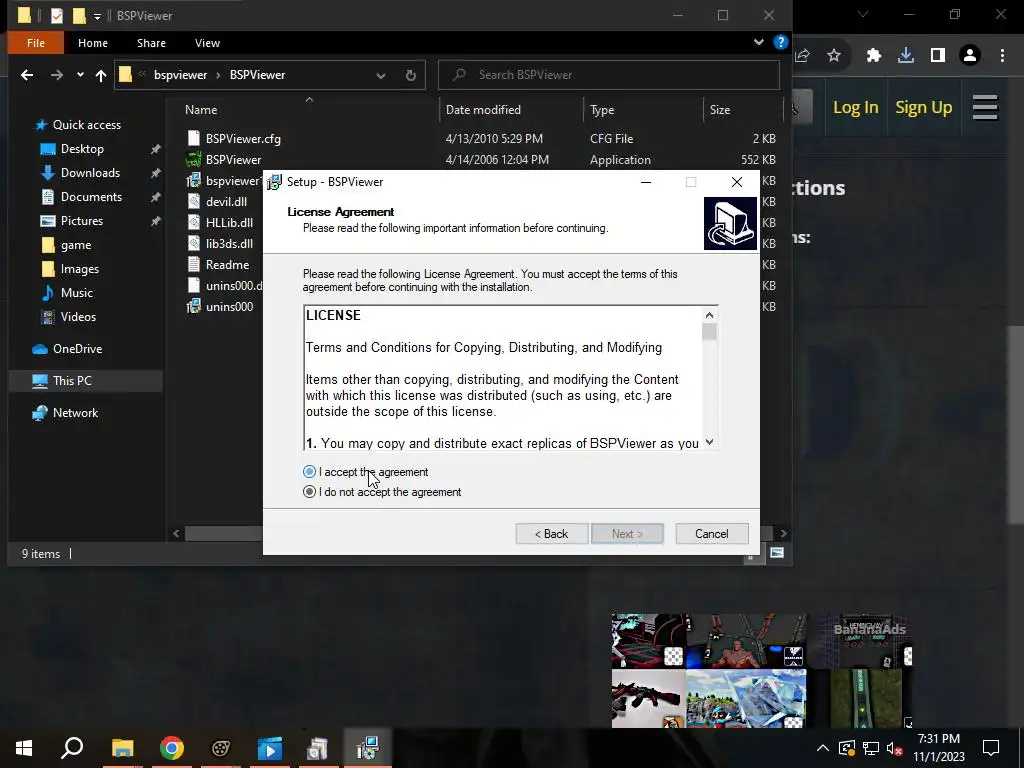The width and height of the screenshot is (1024, 768).
Task: Open Pictures in navigation pane
Action: click(x=82, y=221)
